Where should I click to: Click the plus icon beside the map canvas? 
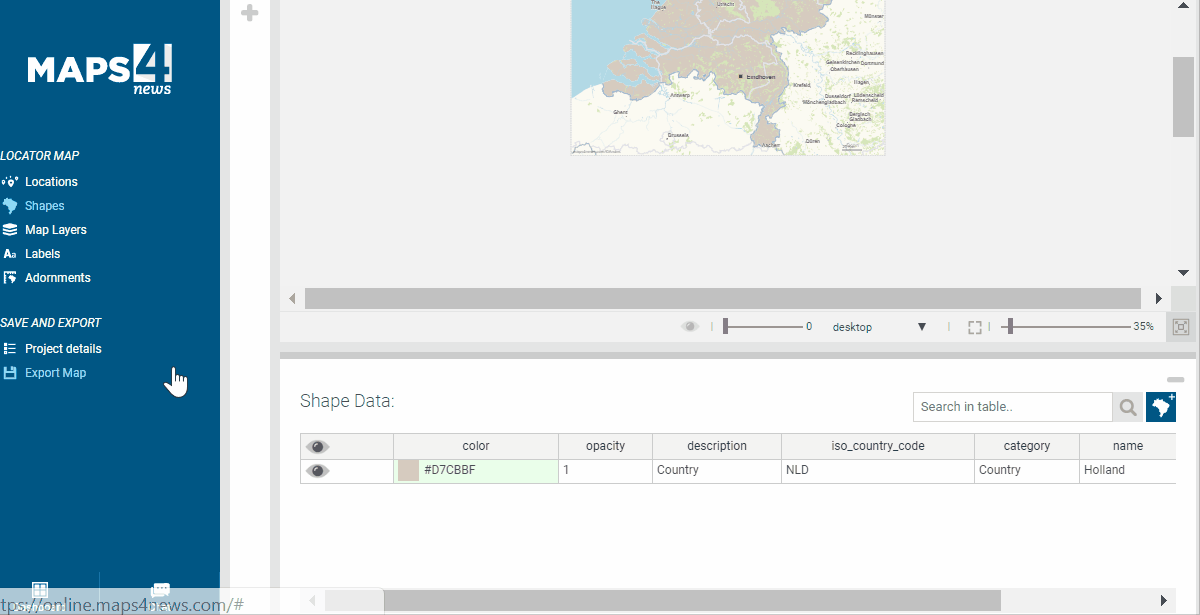coord(250,13)
